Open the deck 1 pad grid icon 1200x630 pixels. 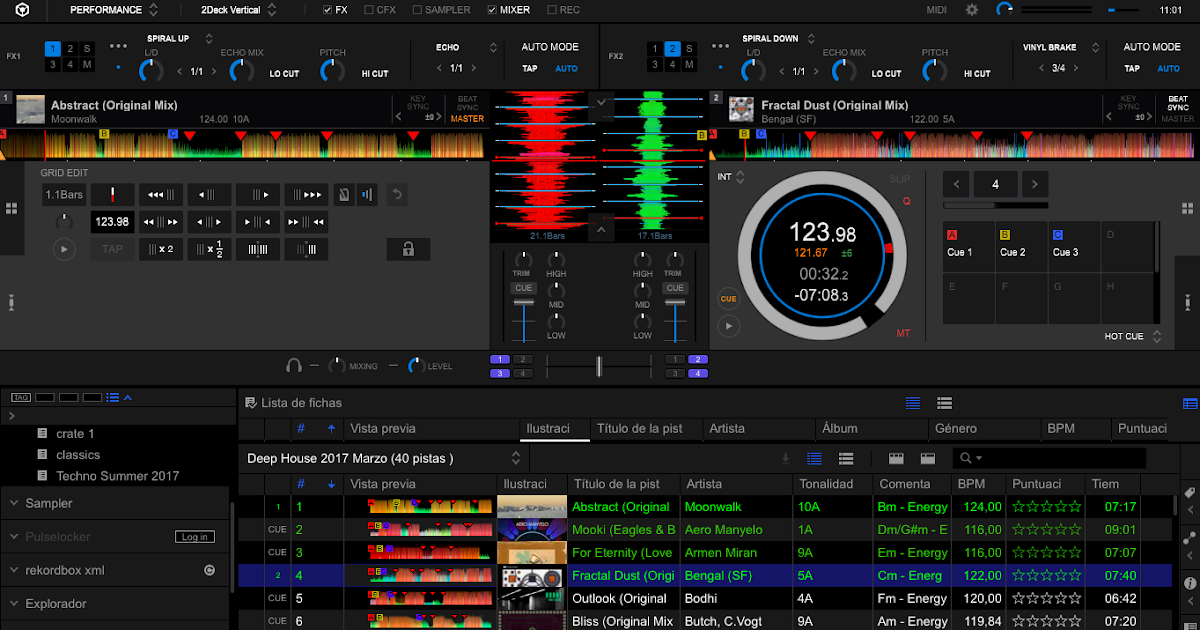tap(11, 209)
